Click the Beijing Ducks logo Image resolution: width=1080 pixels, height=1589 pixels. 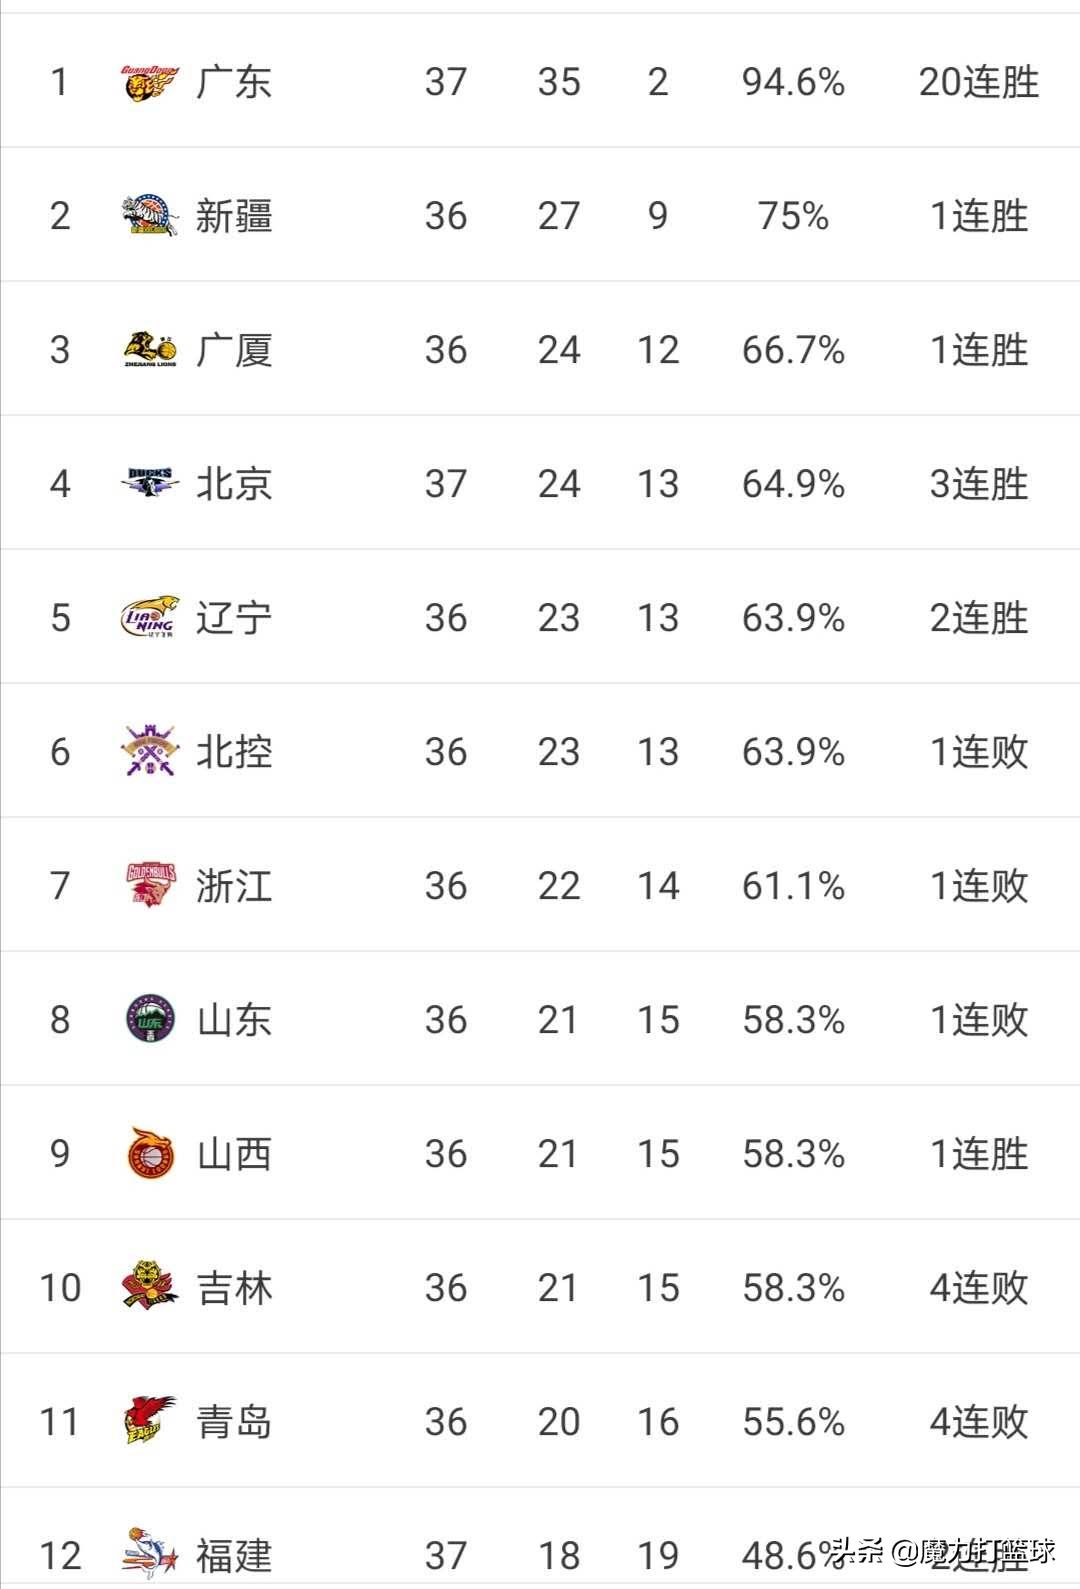tap(150, 484)
